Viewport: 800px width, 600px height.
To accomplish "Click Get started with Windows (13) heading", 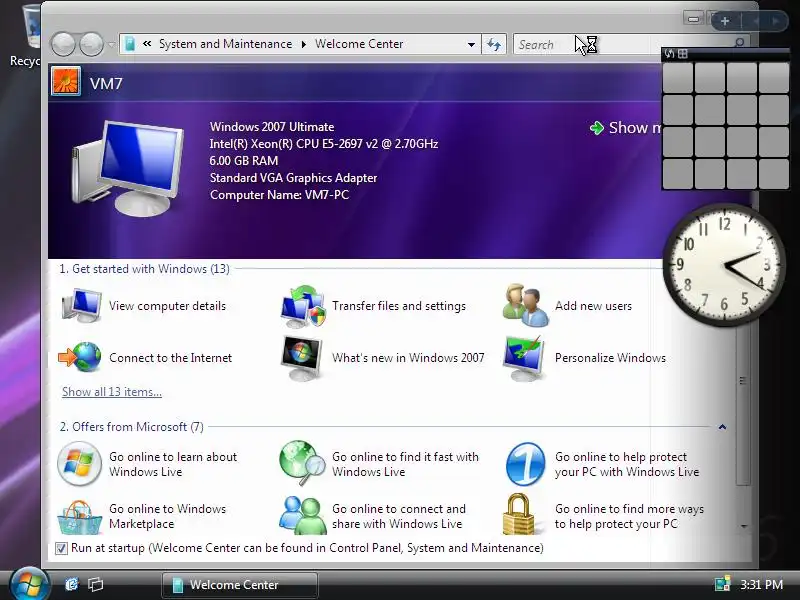I will [144, 269].
